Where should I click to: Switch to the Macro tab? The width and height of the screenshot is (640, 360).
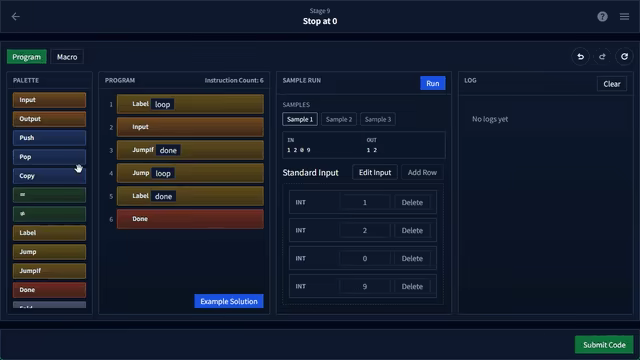coord(67,57)
